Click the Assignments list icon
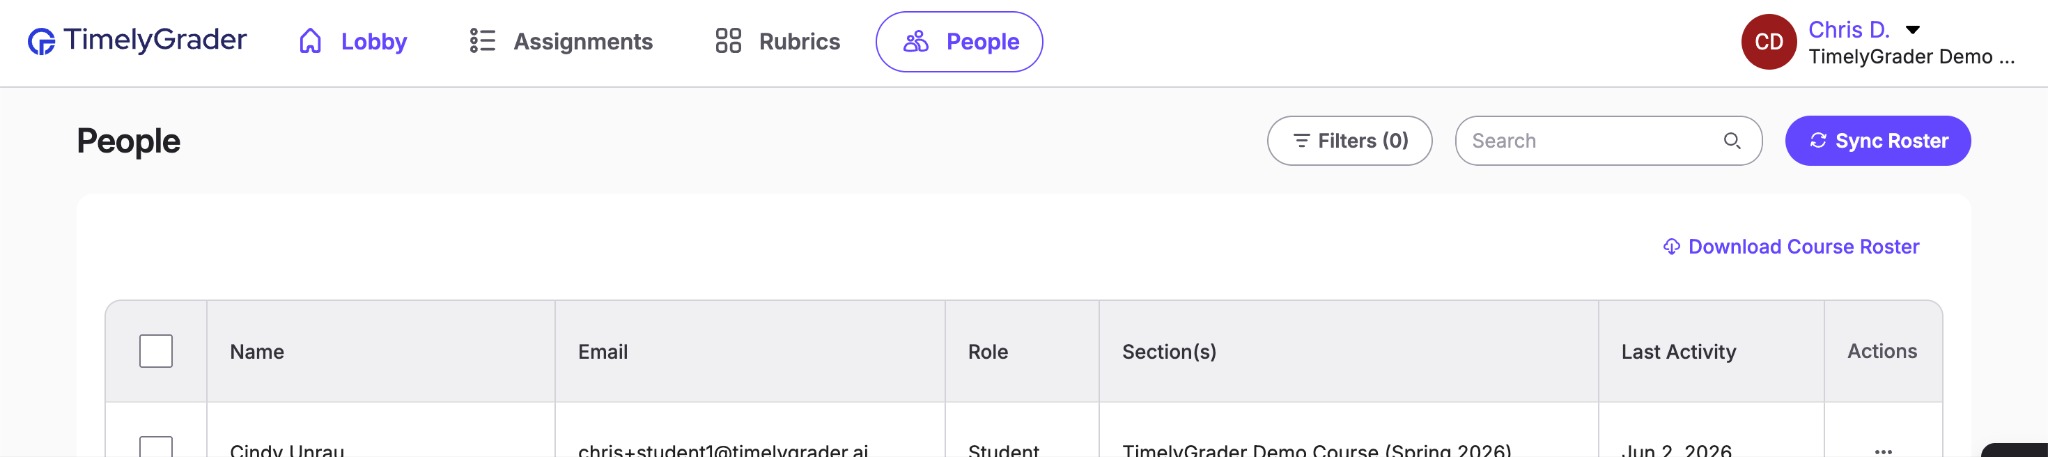 pyautogui.click(x=482, y=41)
